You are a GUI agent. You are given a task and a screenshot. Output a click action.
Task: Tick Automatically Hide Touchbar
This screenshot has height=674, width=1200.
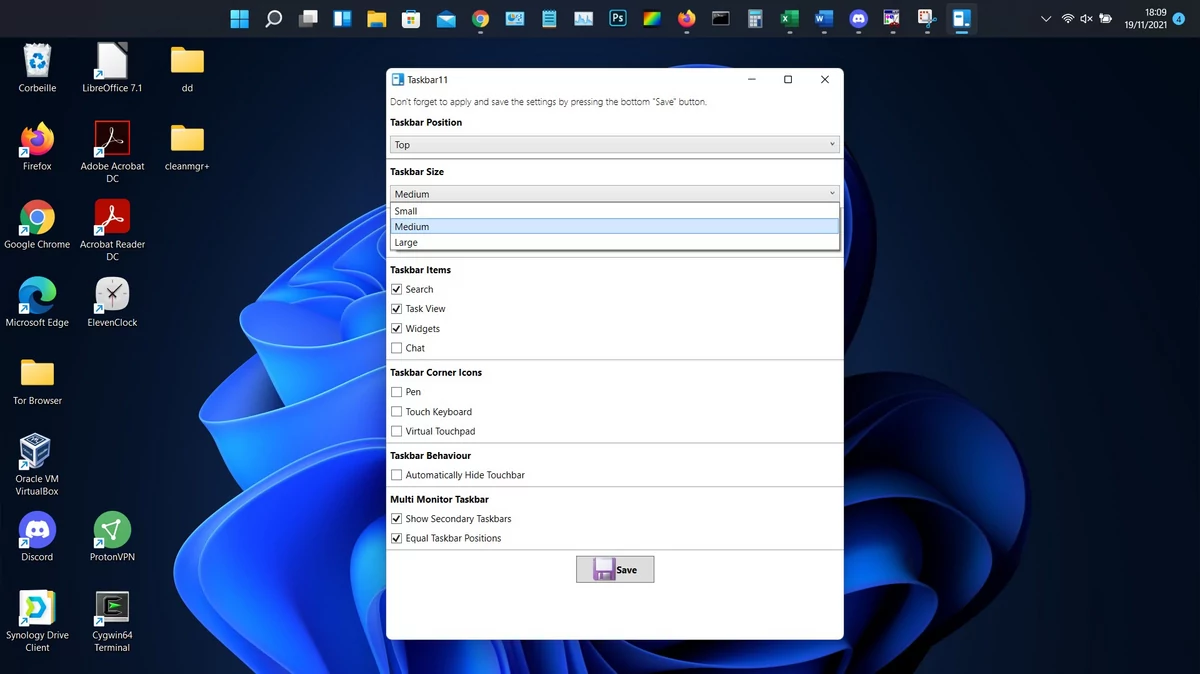(x=397, y=475)
